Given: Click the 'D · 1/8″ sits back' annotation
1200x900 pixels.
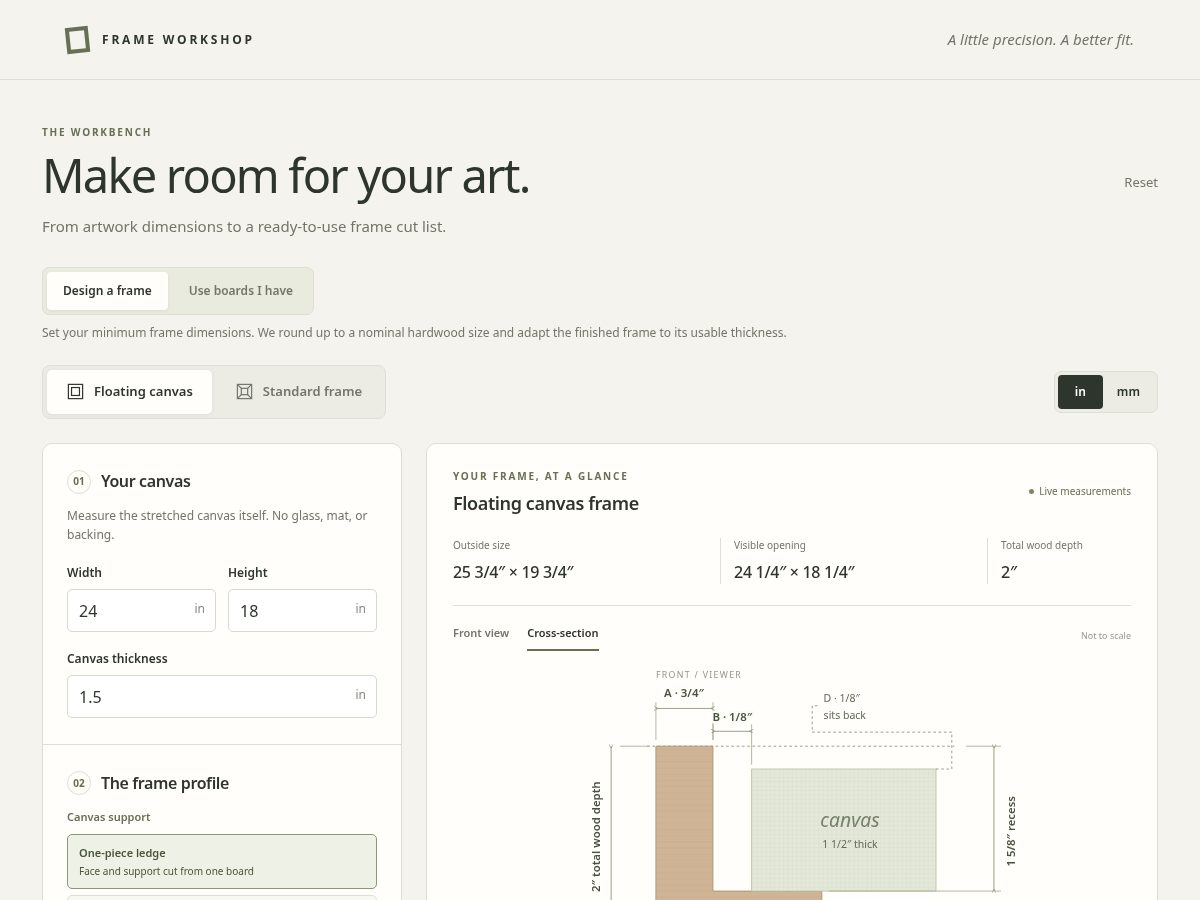Looking at the screenshot, I should coord(844,706).
